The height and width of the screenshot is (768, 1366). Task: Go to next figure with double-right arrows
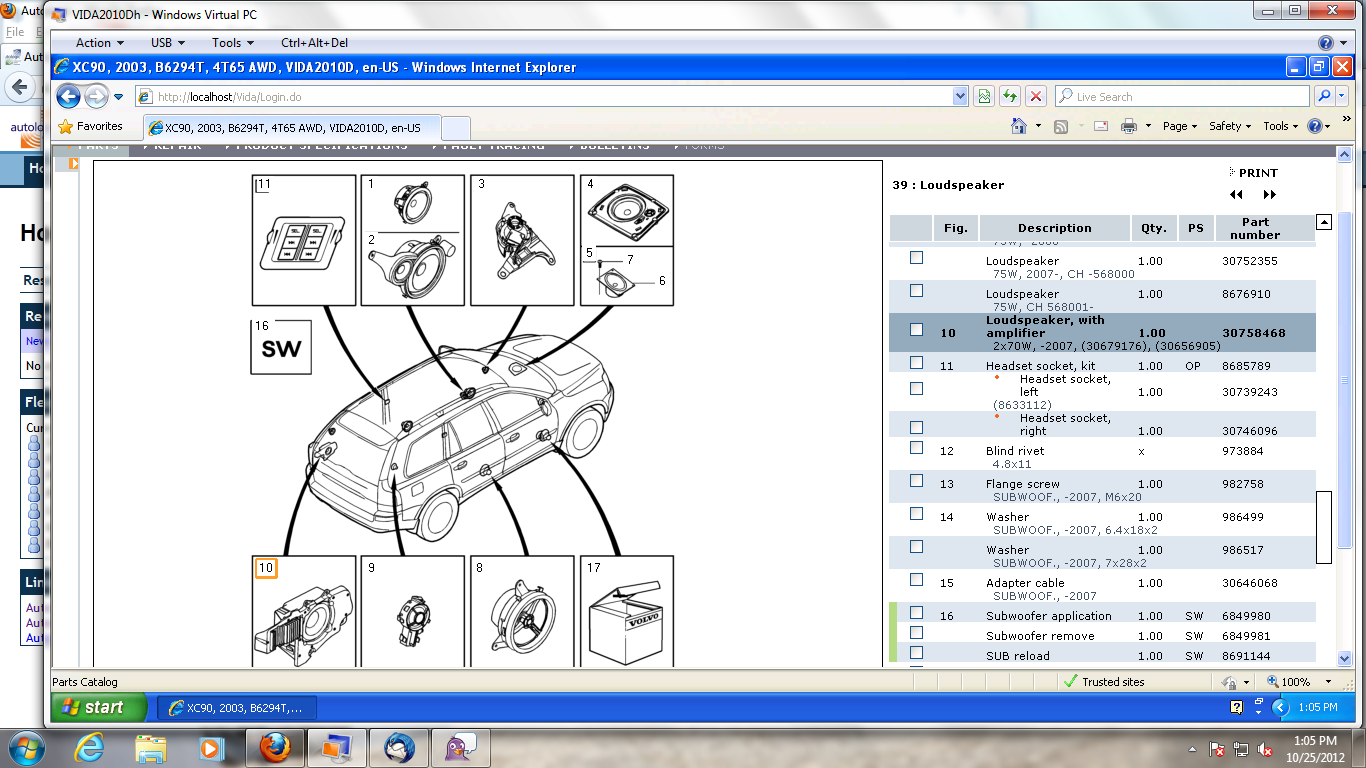[x=1269, y=195]
